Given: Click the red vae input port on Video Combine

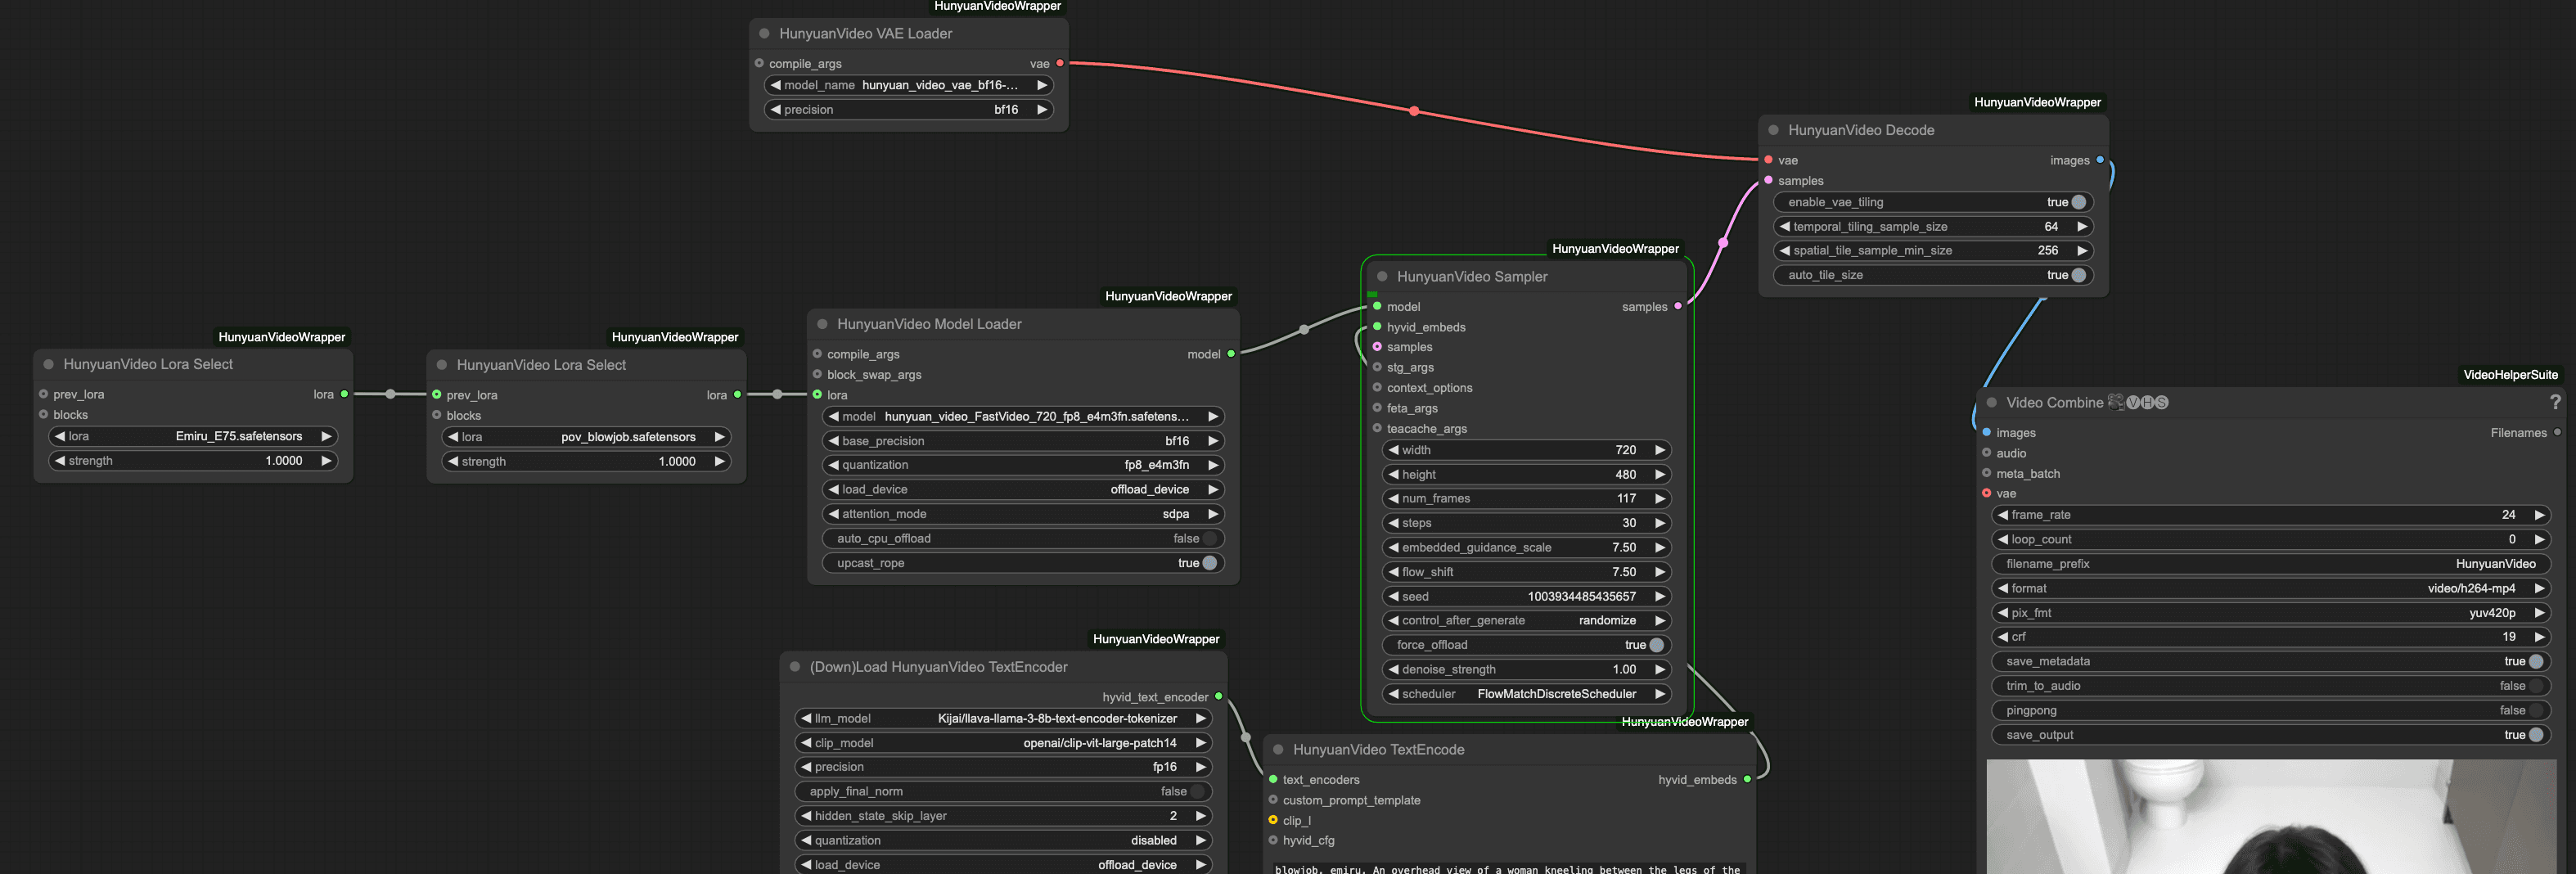Looking at the screenshot, I should pyautogui.click(x=1987, y=493).
